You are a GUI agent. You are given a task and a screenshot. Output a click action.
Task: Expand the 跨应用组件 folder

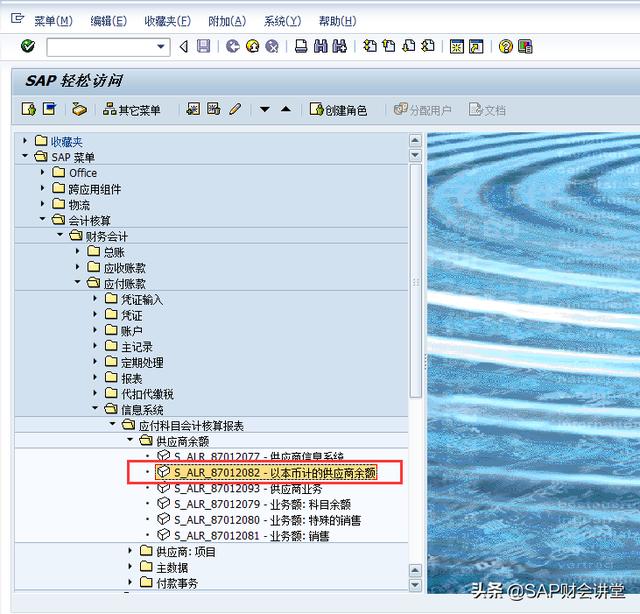[x=42, y=188]
